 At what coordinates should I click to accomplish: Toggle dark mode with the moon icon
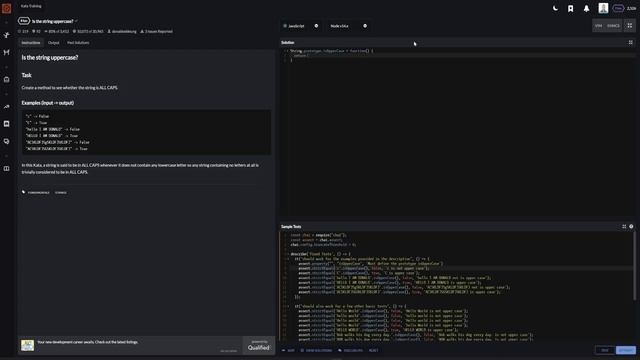555,8
